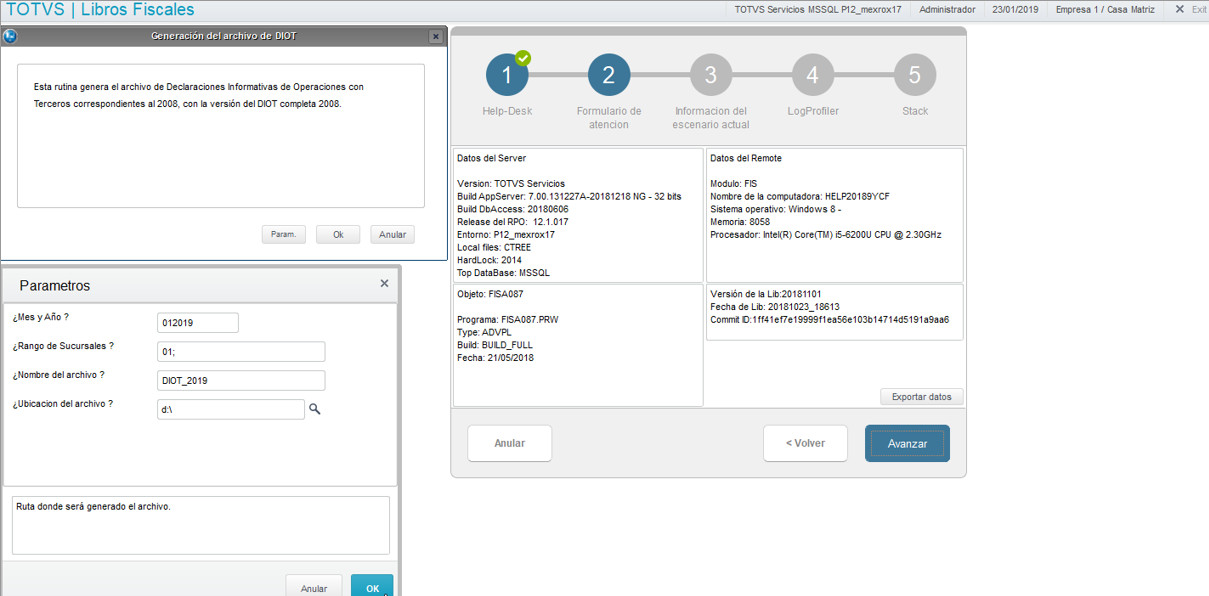Click the Ubicacion del archivo input field
The height and width of the screenshot is (596, 1209).
point(231,409)
